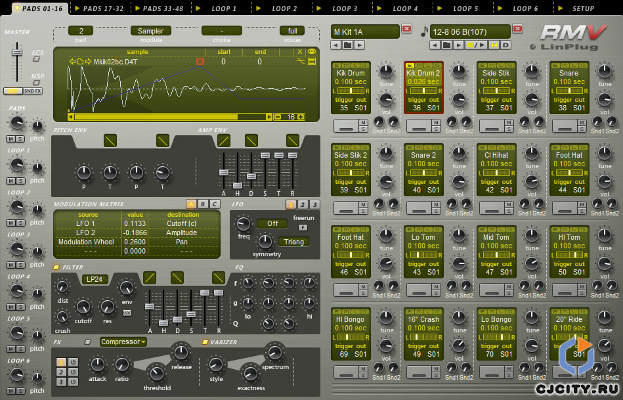Select Modulation Matrix page C
This screenshot has width=623, height=400.
(x=215, y=204)
